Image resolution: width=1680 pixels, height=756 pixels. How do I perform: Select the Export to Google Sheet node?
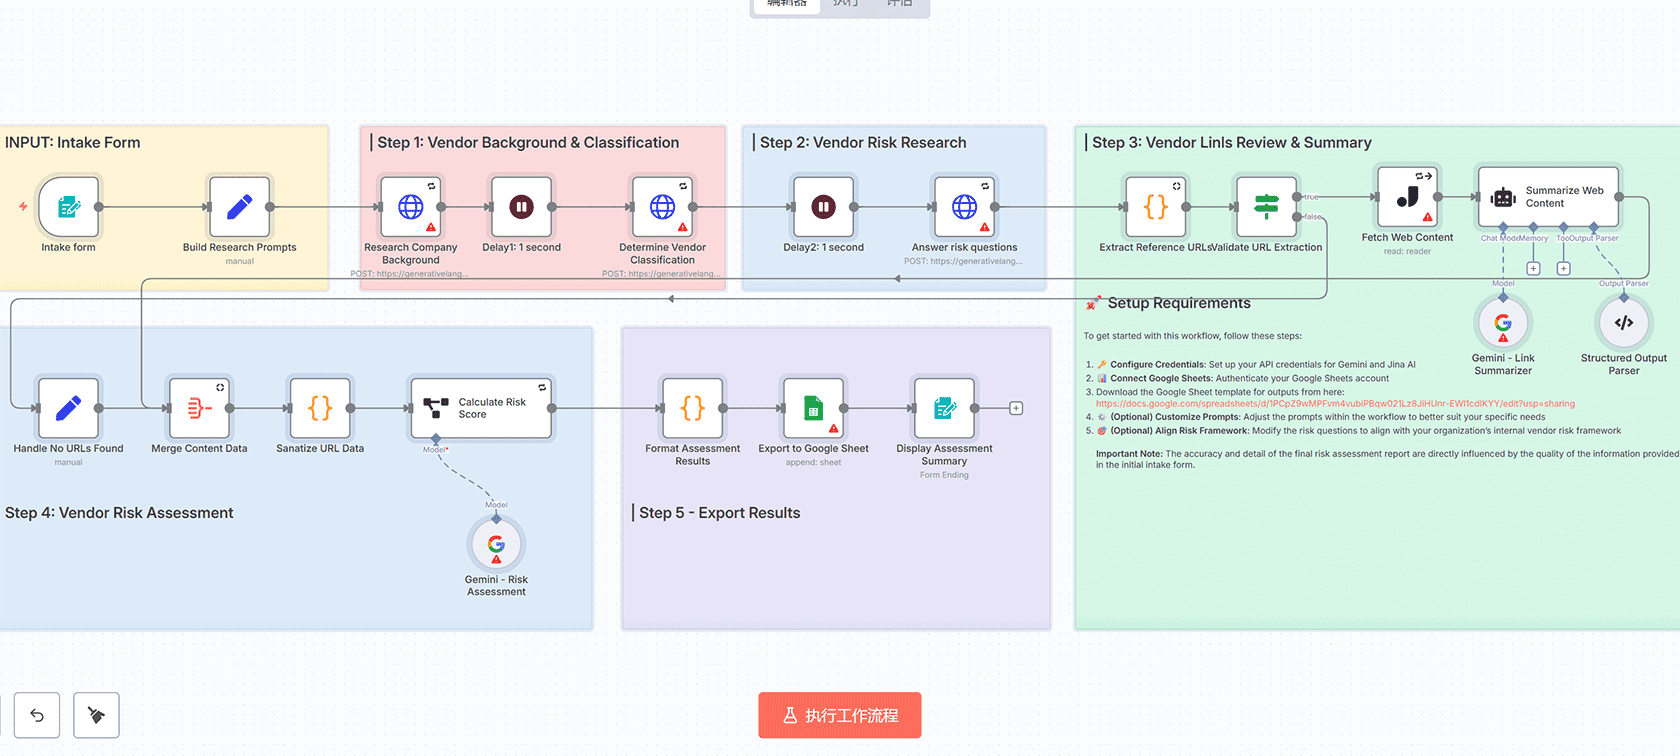(x=813, y=408)
